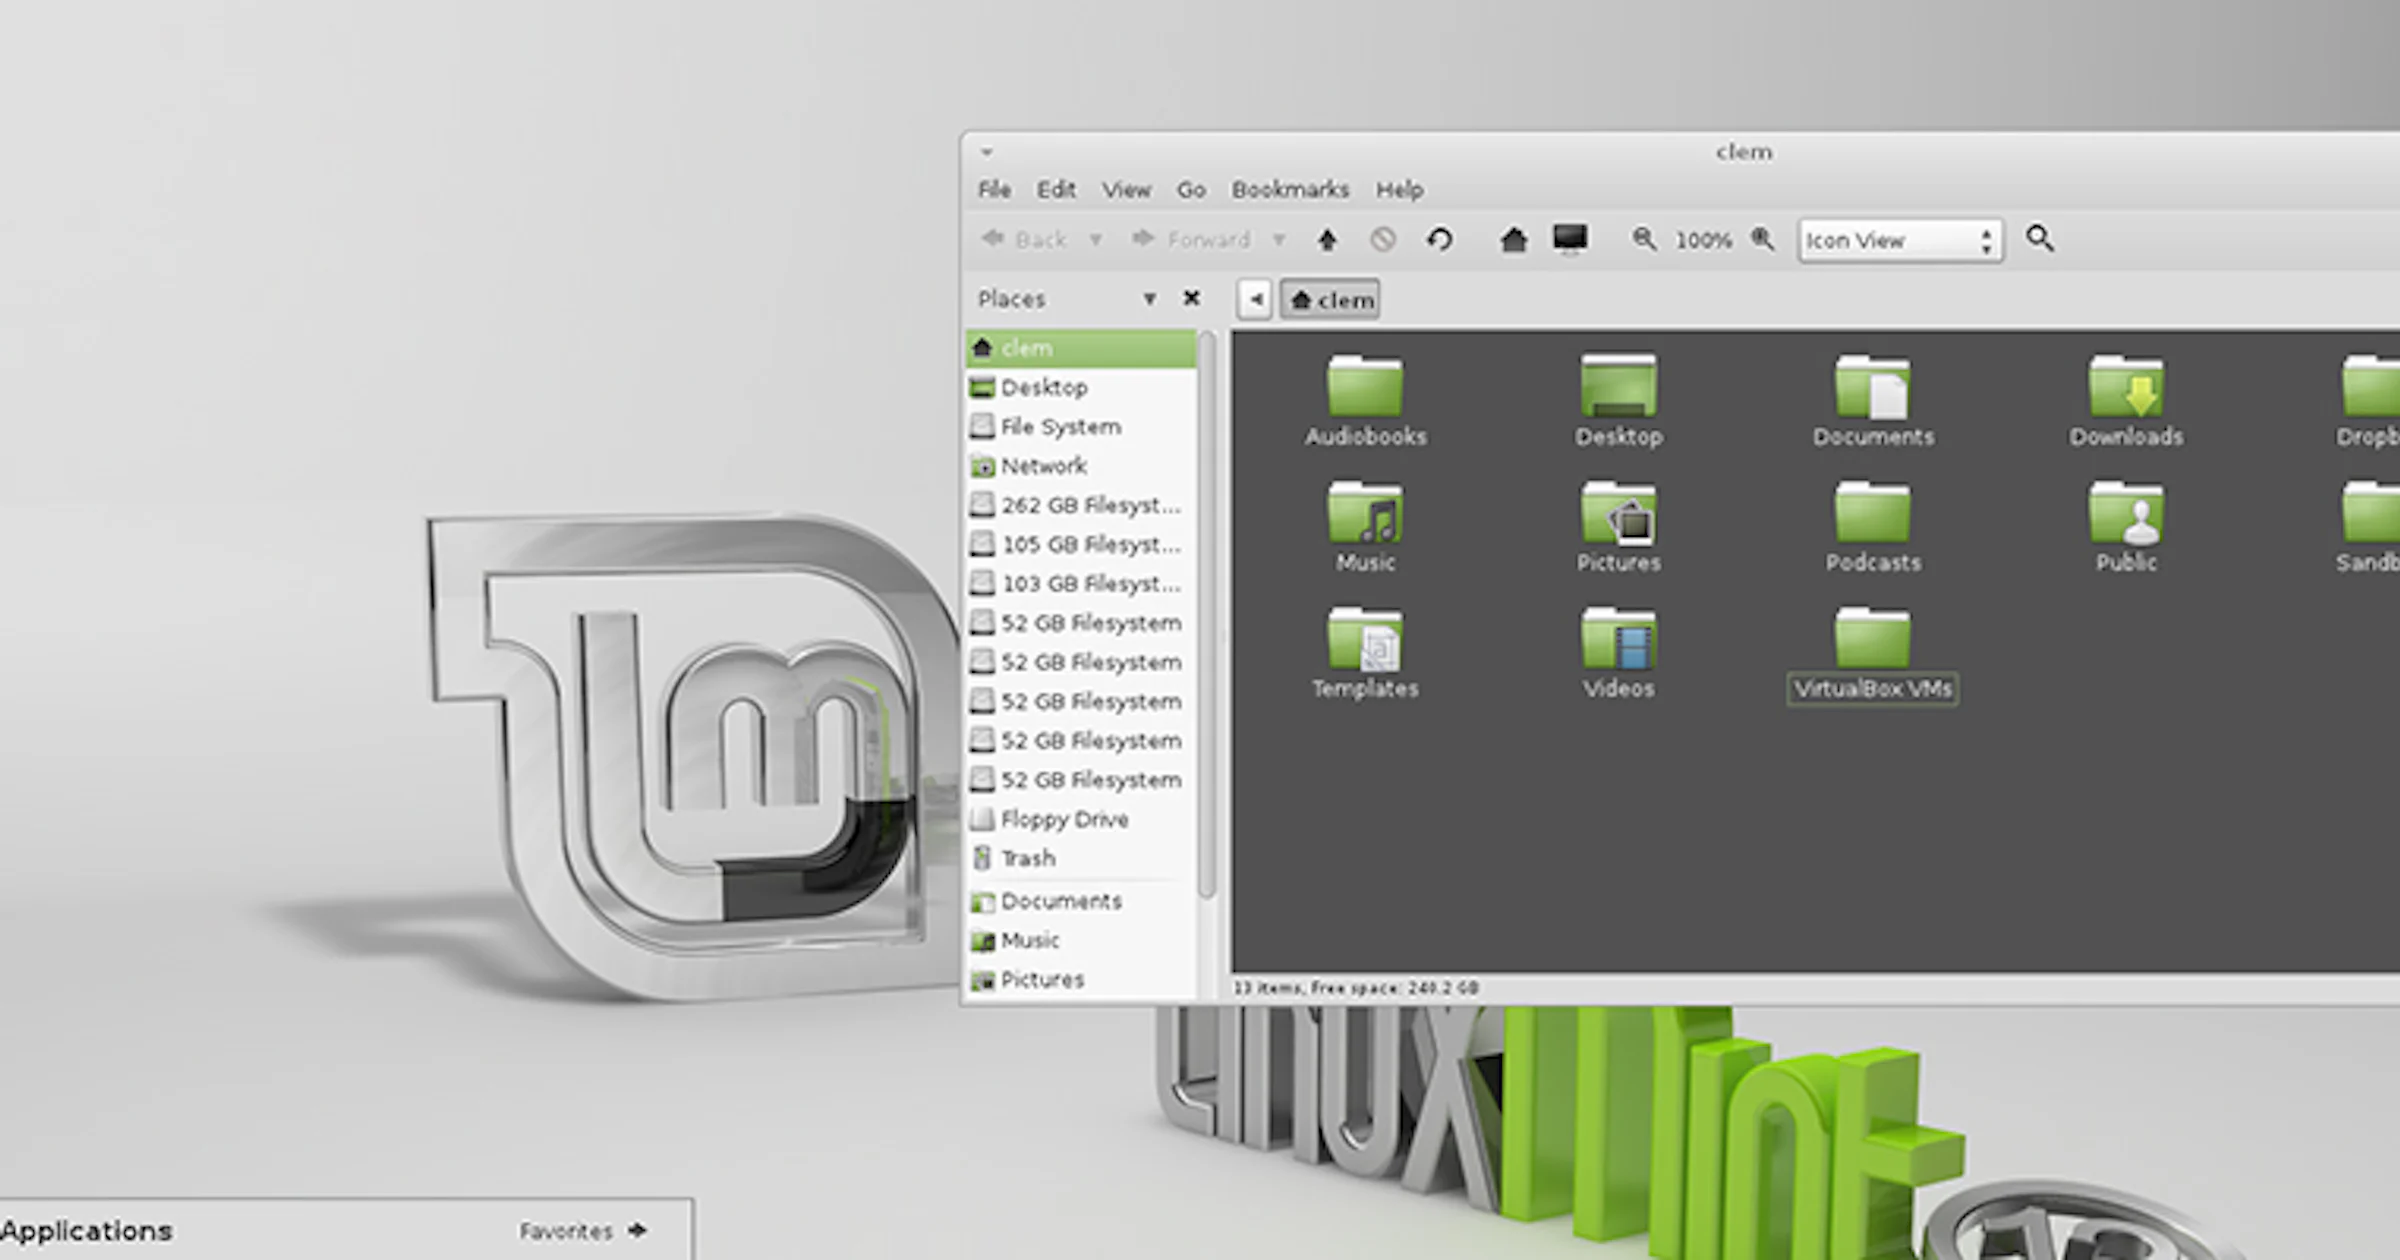Go up to the parent folder
2400x1260 pixels.
coord(1328,239)
